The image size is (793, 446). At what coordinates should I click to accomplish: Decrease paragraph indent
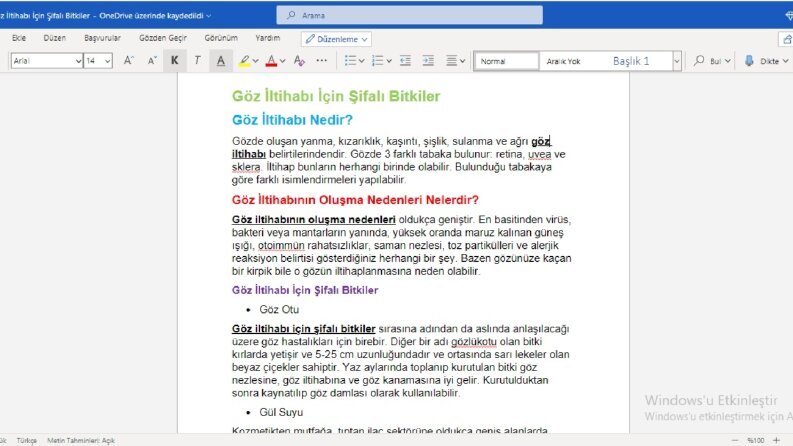(405, 61)
